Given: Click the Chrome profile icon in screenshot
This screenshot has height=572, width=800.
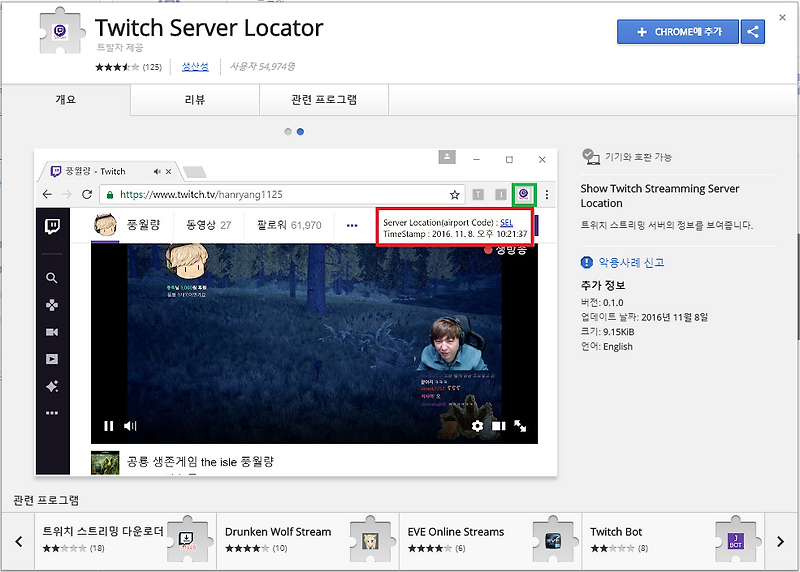Looking at the screenshot, I should tap(447, 157).
